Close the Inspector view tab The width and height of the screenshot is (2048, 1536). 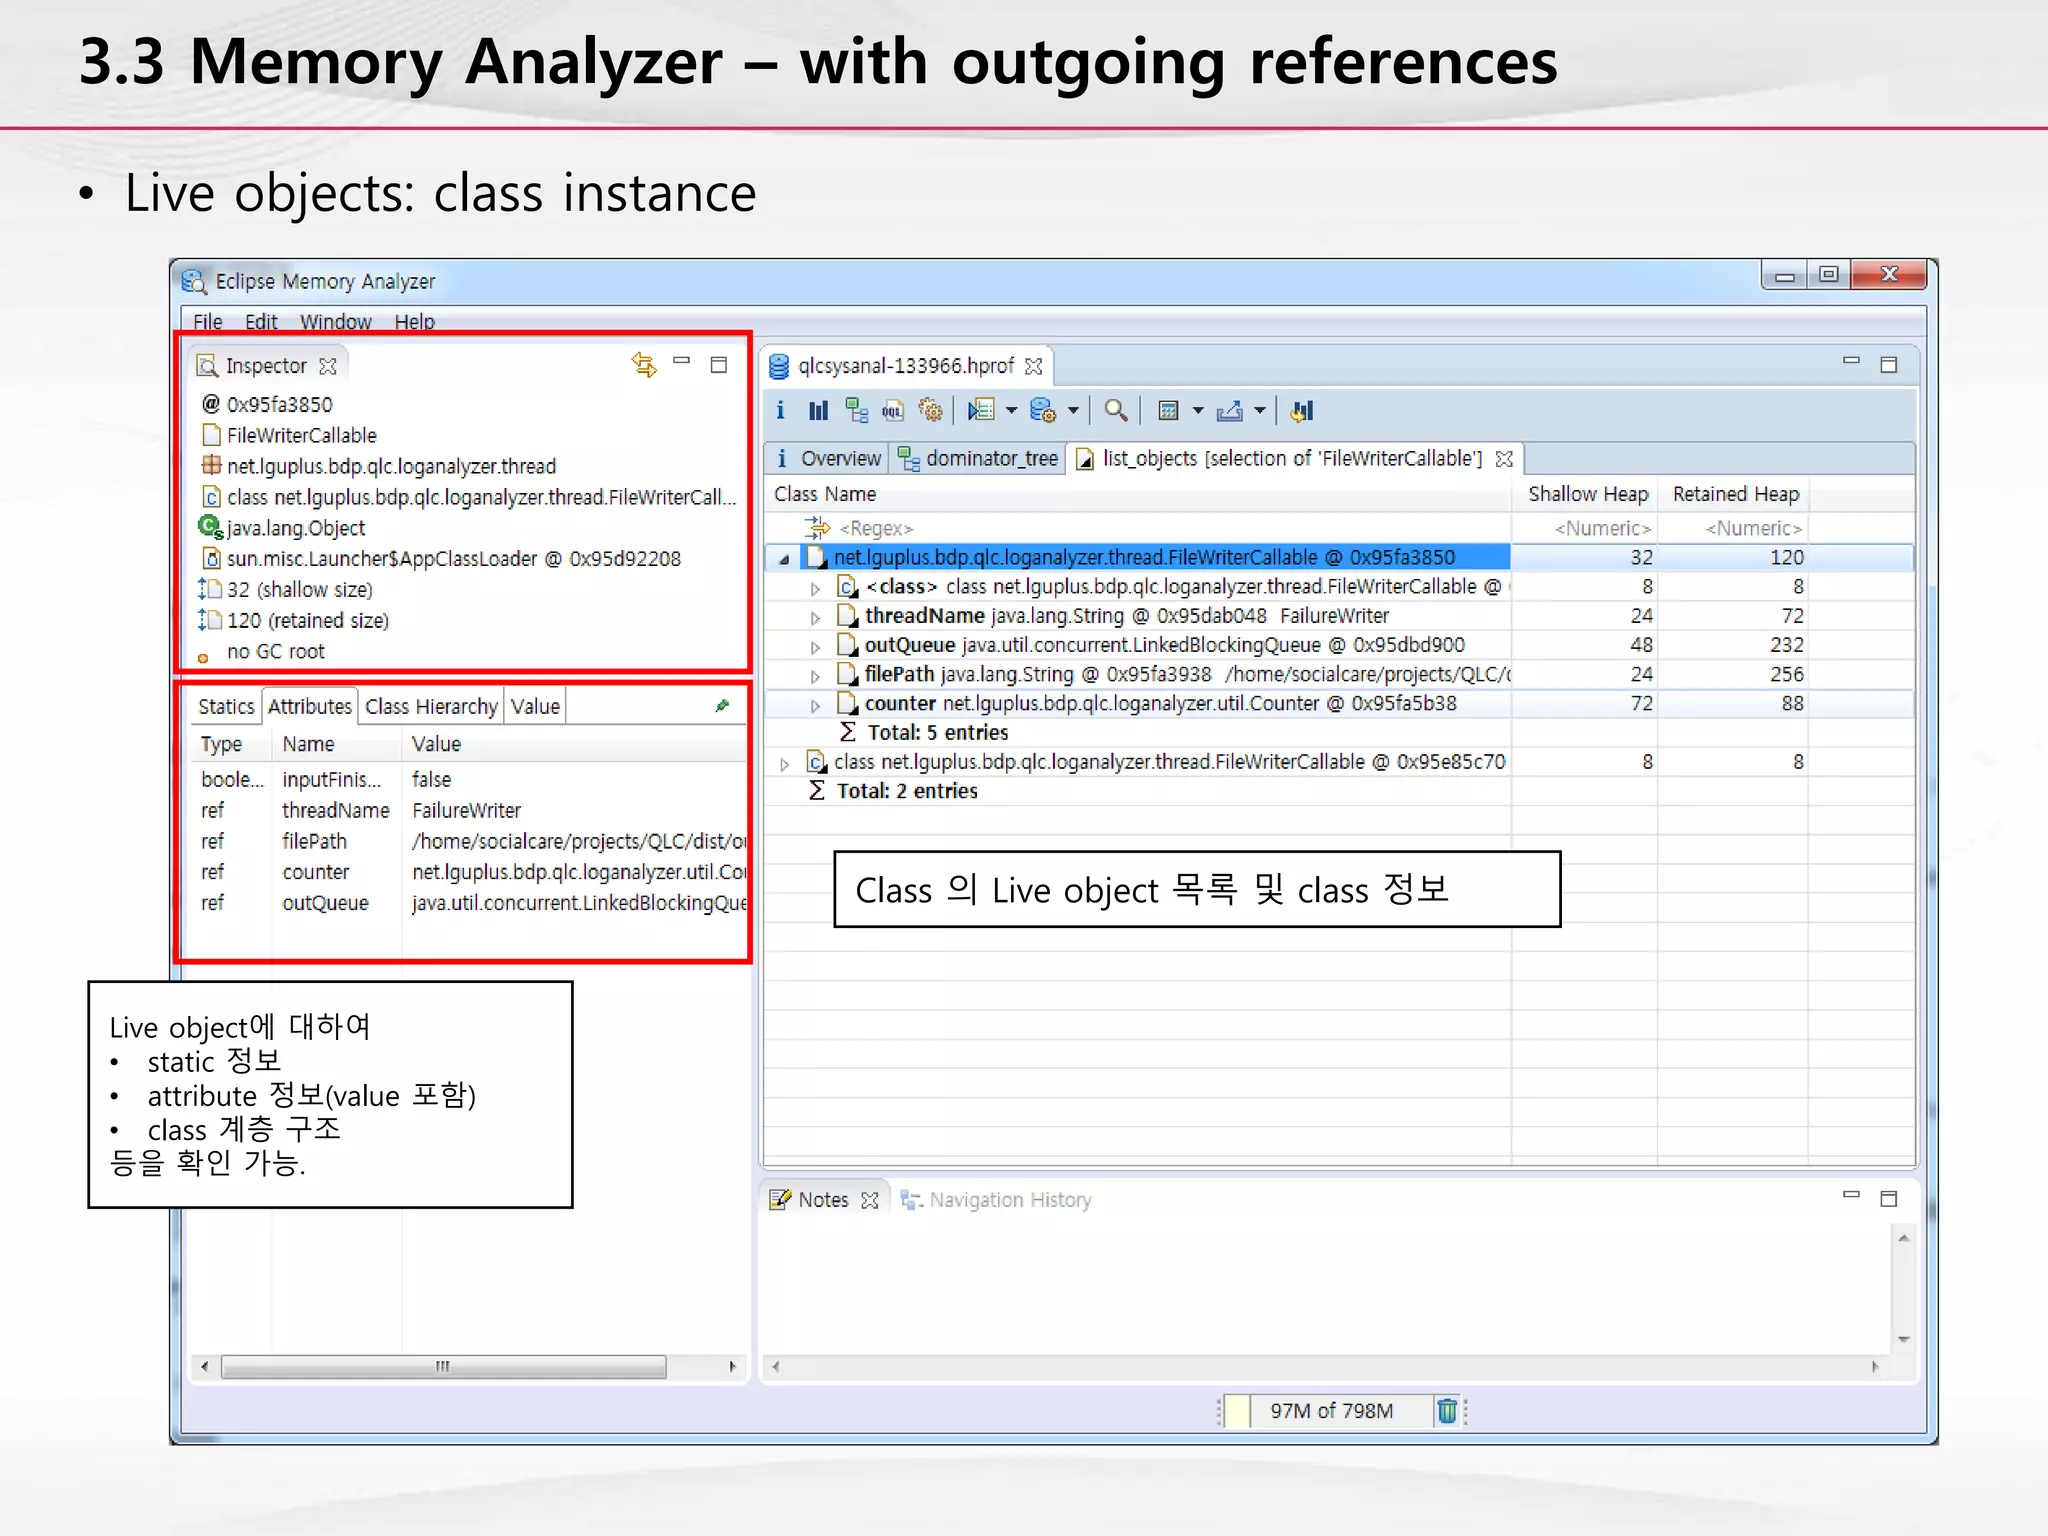[x=328, y=366]
